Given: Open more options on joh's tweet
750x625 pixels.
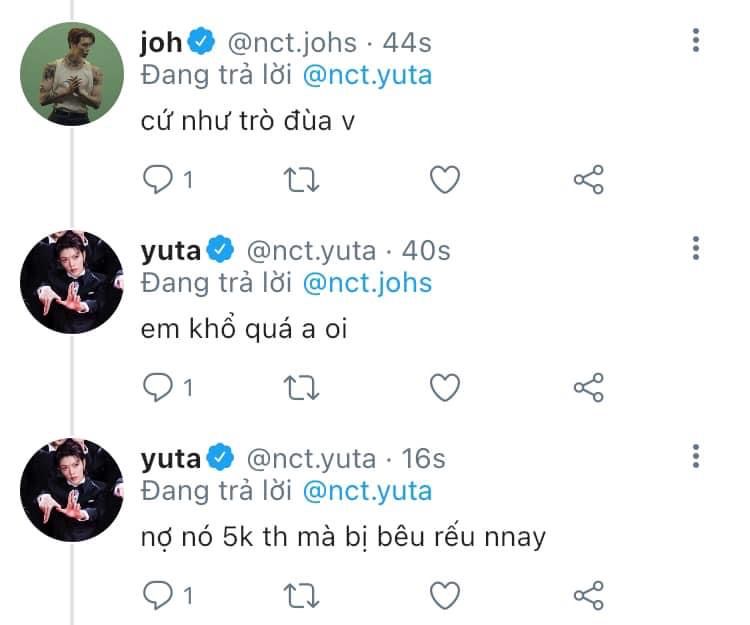Looking at the screenshot, I should coord(696,40).
